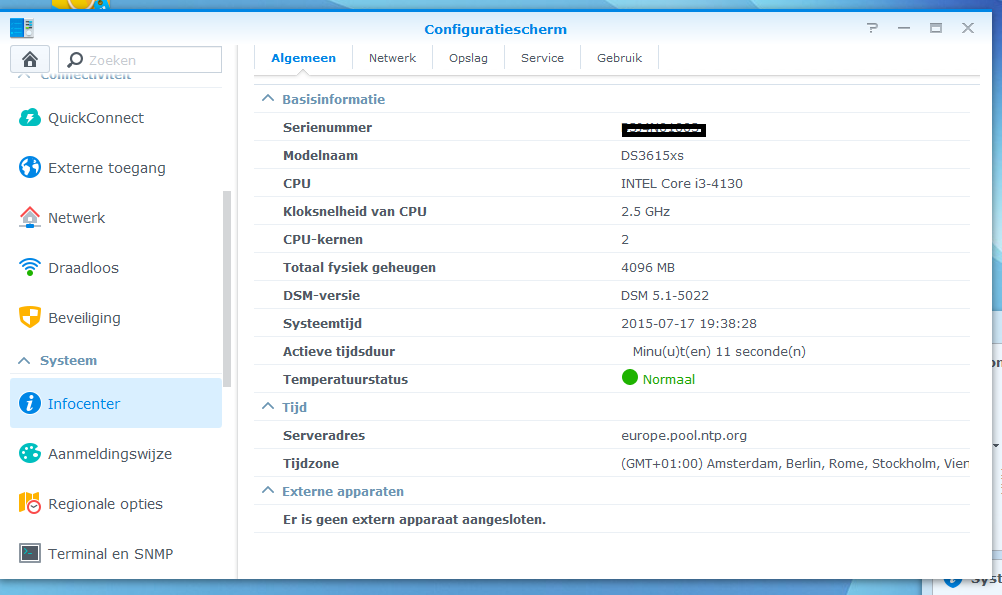Screen dimensions: 1002x595
Task: Select Infocenter in the sidebar
Action: click(x=116, y=403)
